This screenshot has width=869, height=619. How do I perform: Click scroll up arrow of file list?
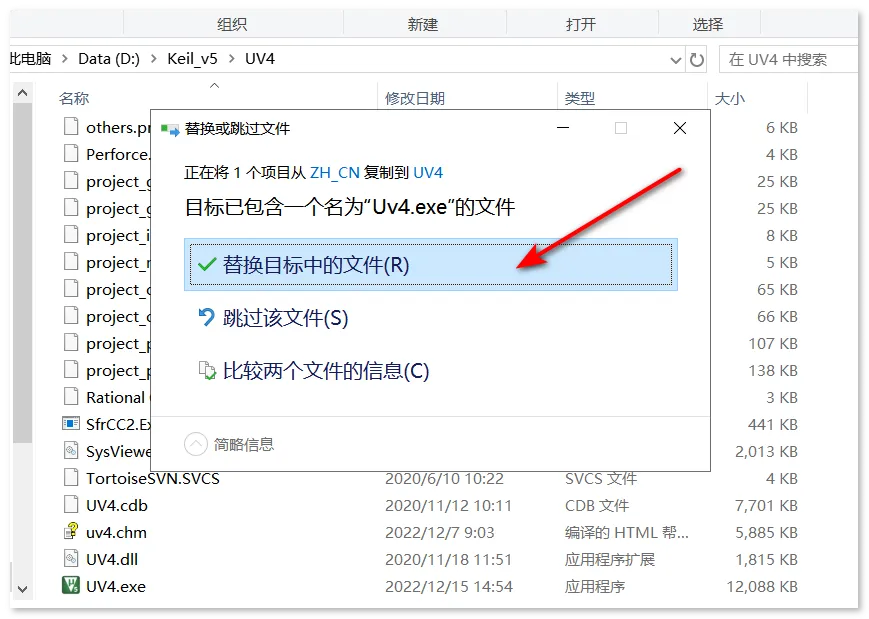(x=23, y=93)
